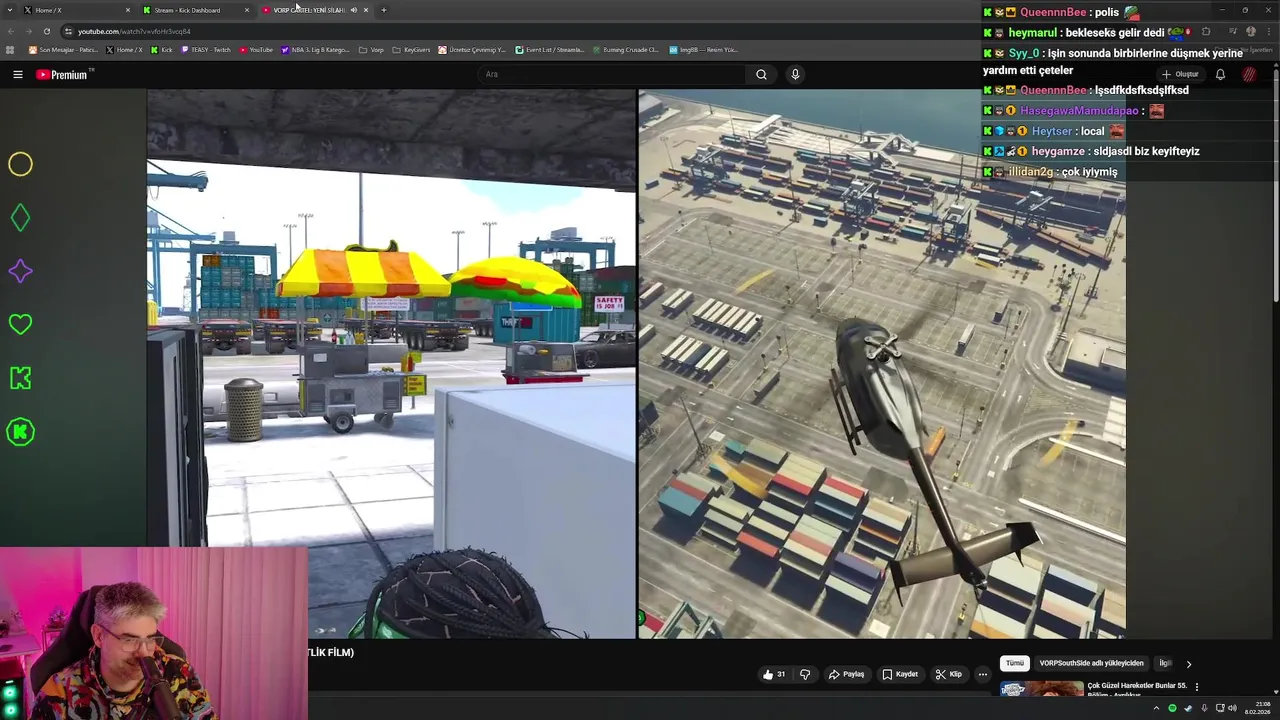This screenshot has width=1280, height=720.
Task: Open Chrome three-dot menu
Action: coord(1268,31)
